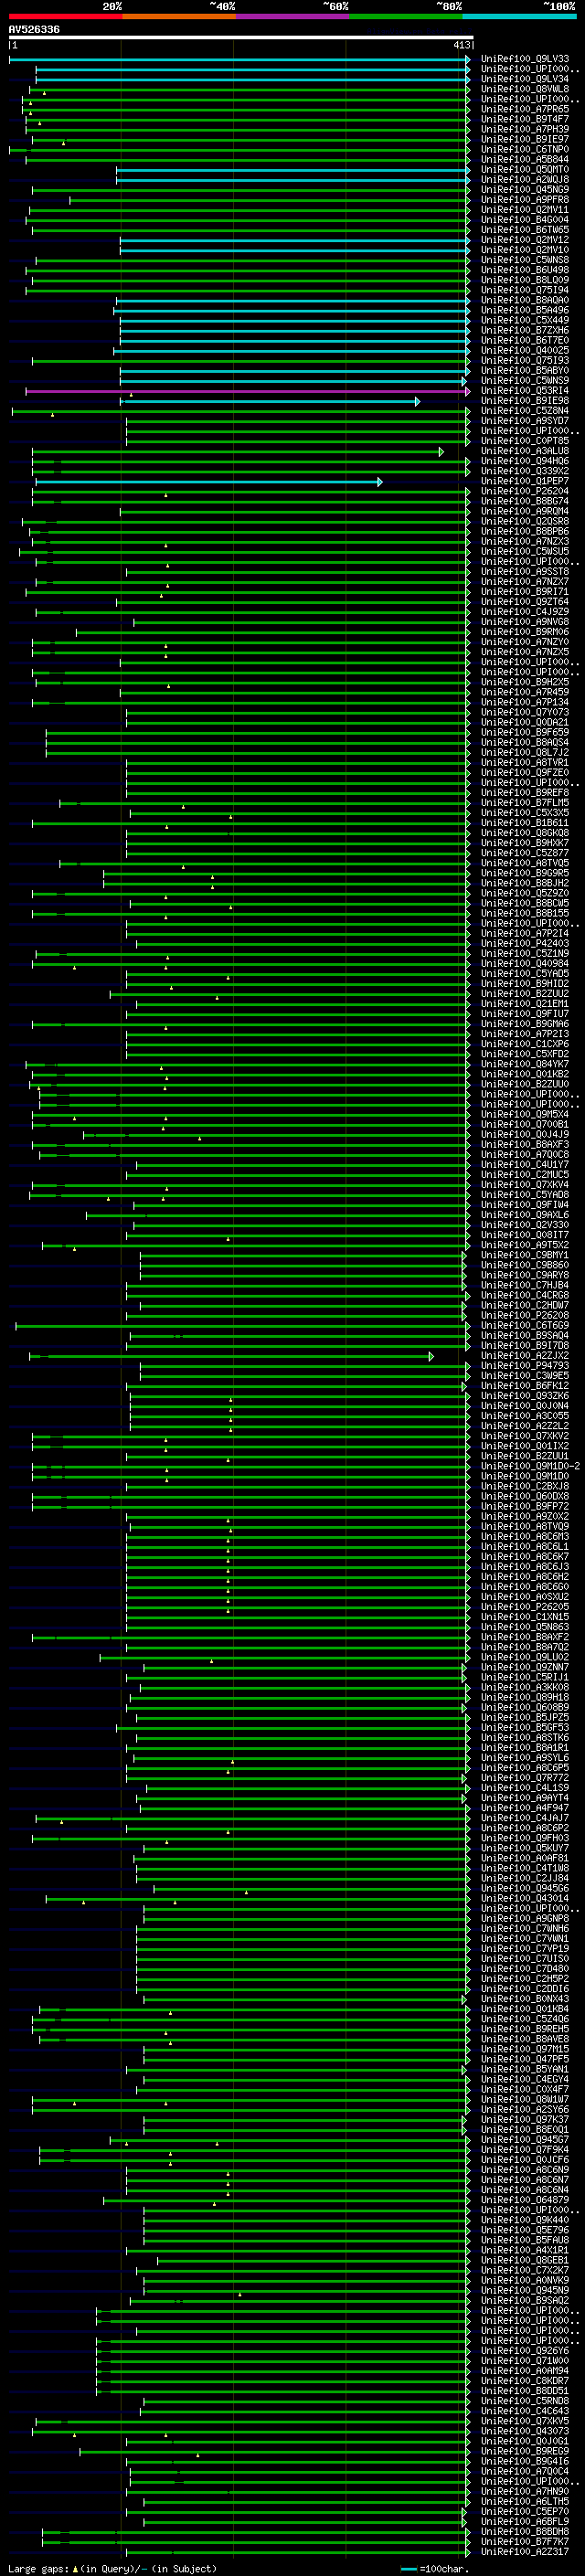
Task: Select hit label UniRef100_C5X449
Action: [525, 321]
